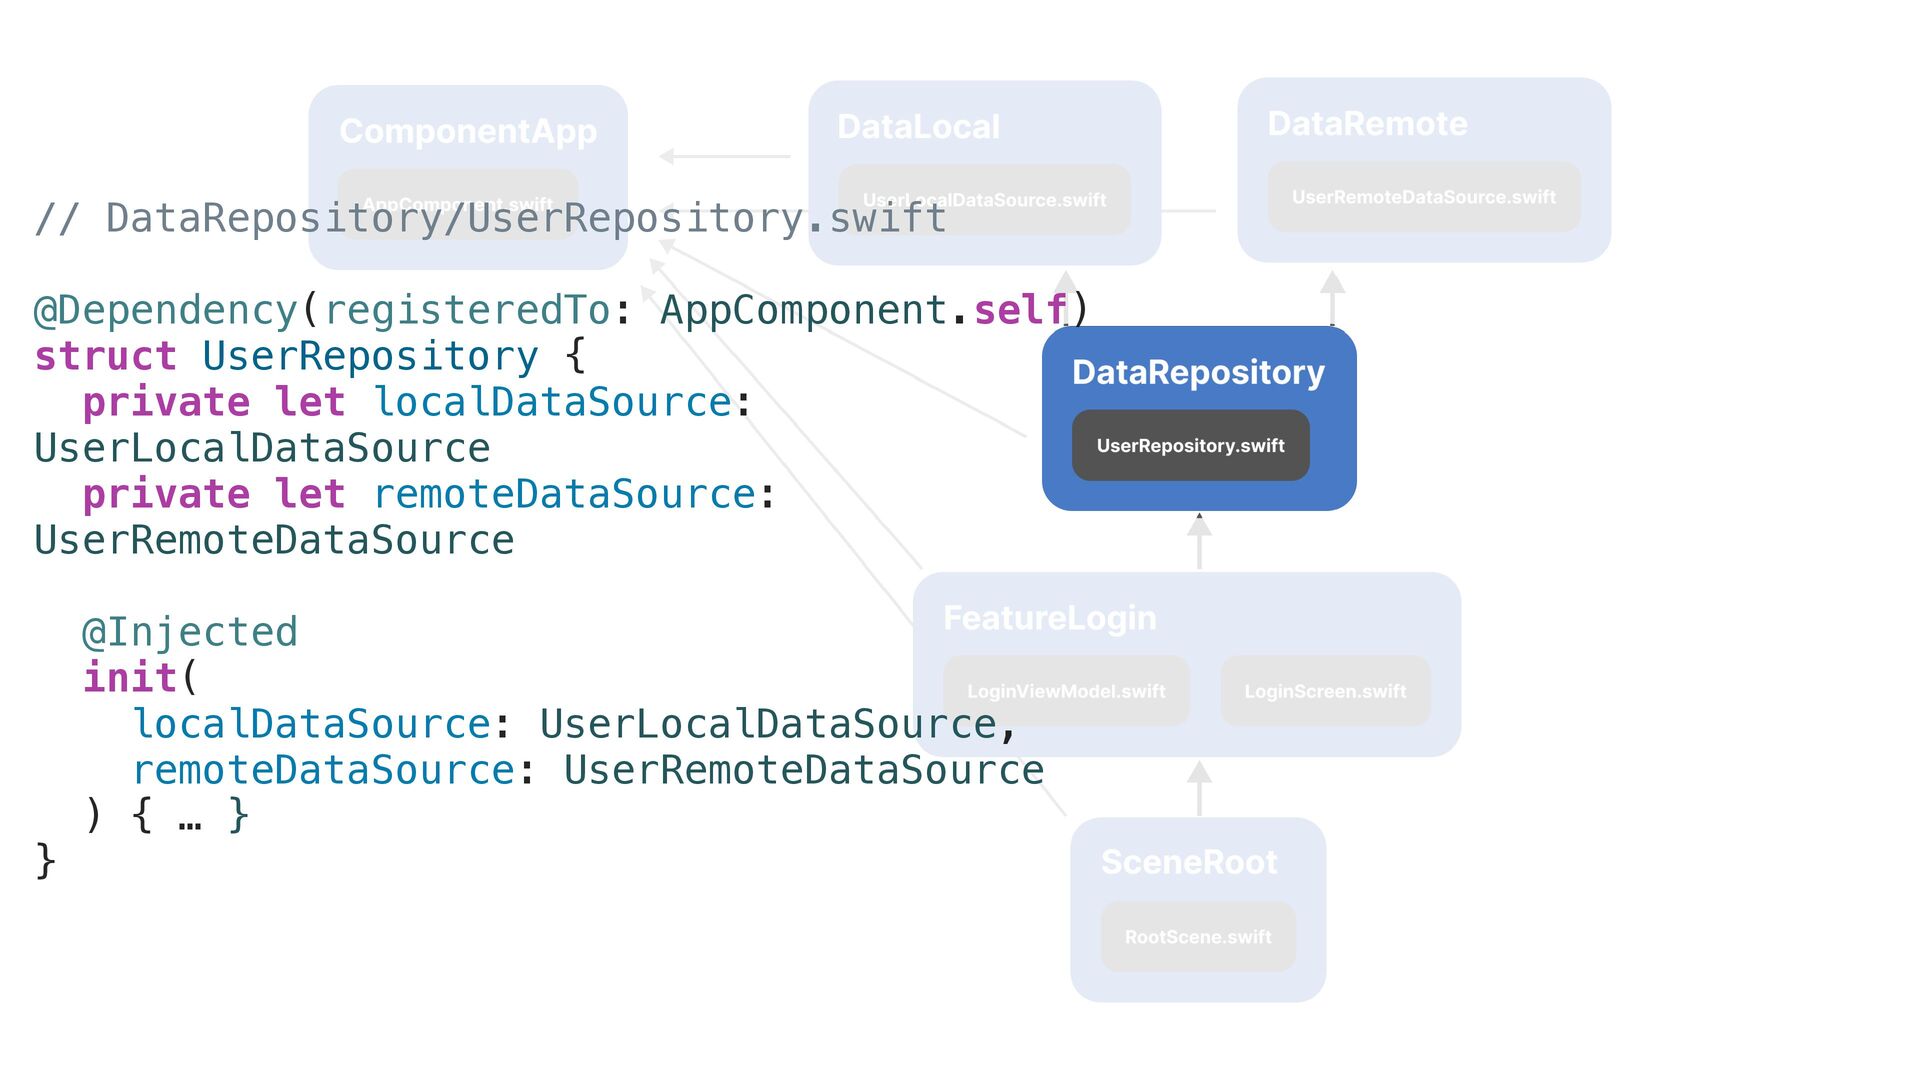Select the DataRemote module heading
Image resolution: width=1920 pixels, height=1080 pixels.
(x=1367, y=123)
